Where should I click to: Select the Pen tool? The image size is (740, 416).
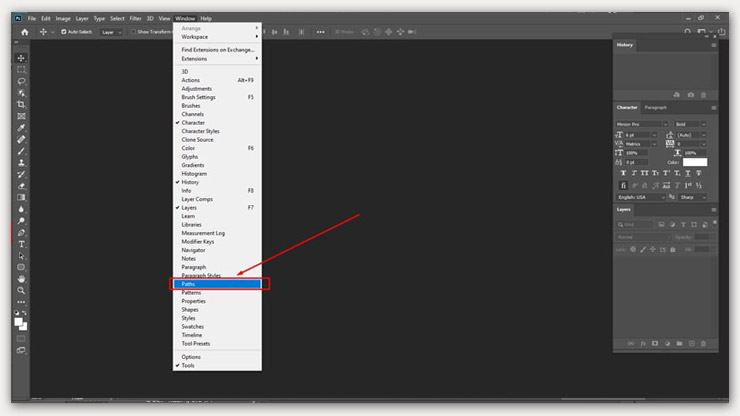coord(21,232)
